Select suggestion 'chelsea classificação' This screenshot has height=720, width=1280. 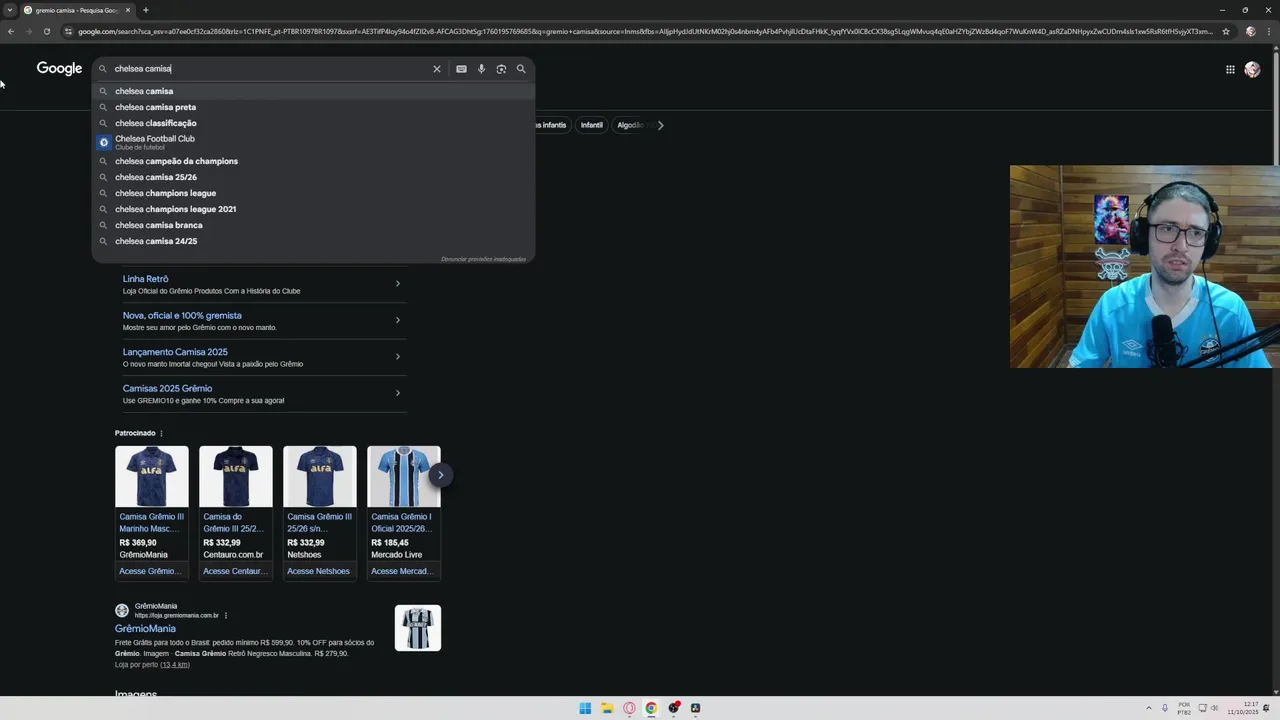[x=313, y=123]
